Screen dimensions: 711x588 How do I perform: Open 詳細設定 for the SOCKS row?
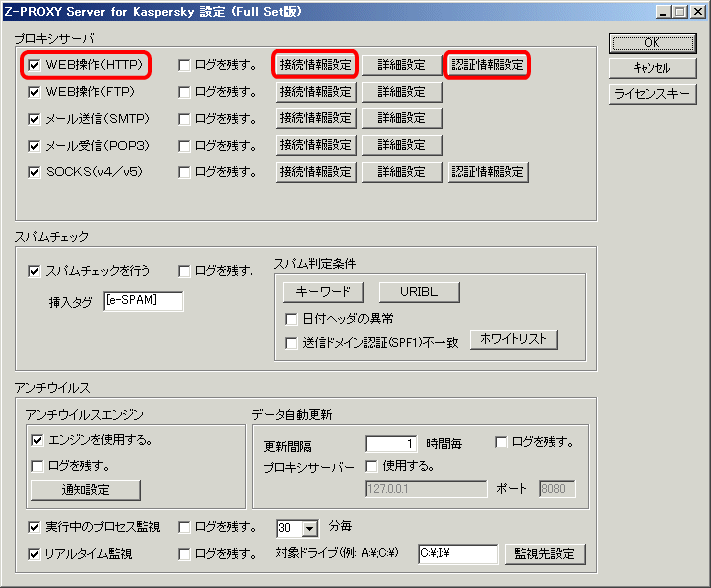click(402, 172)
